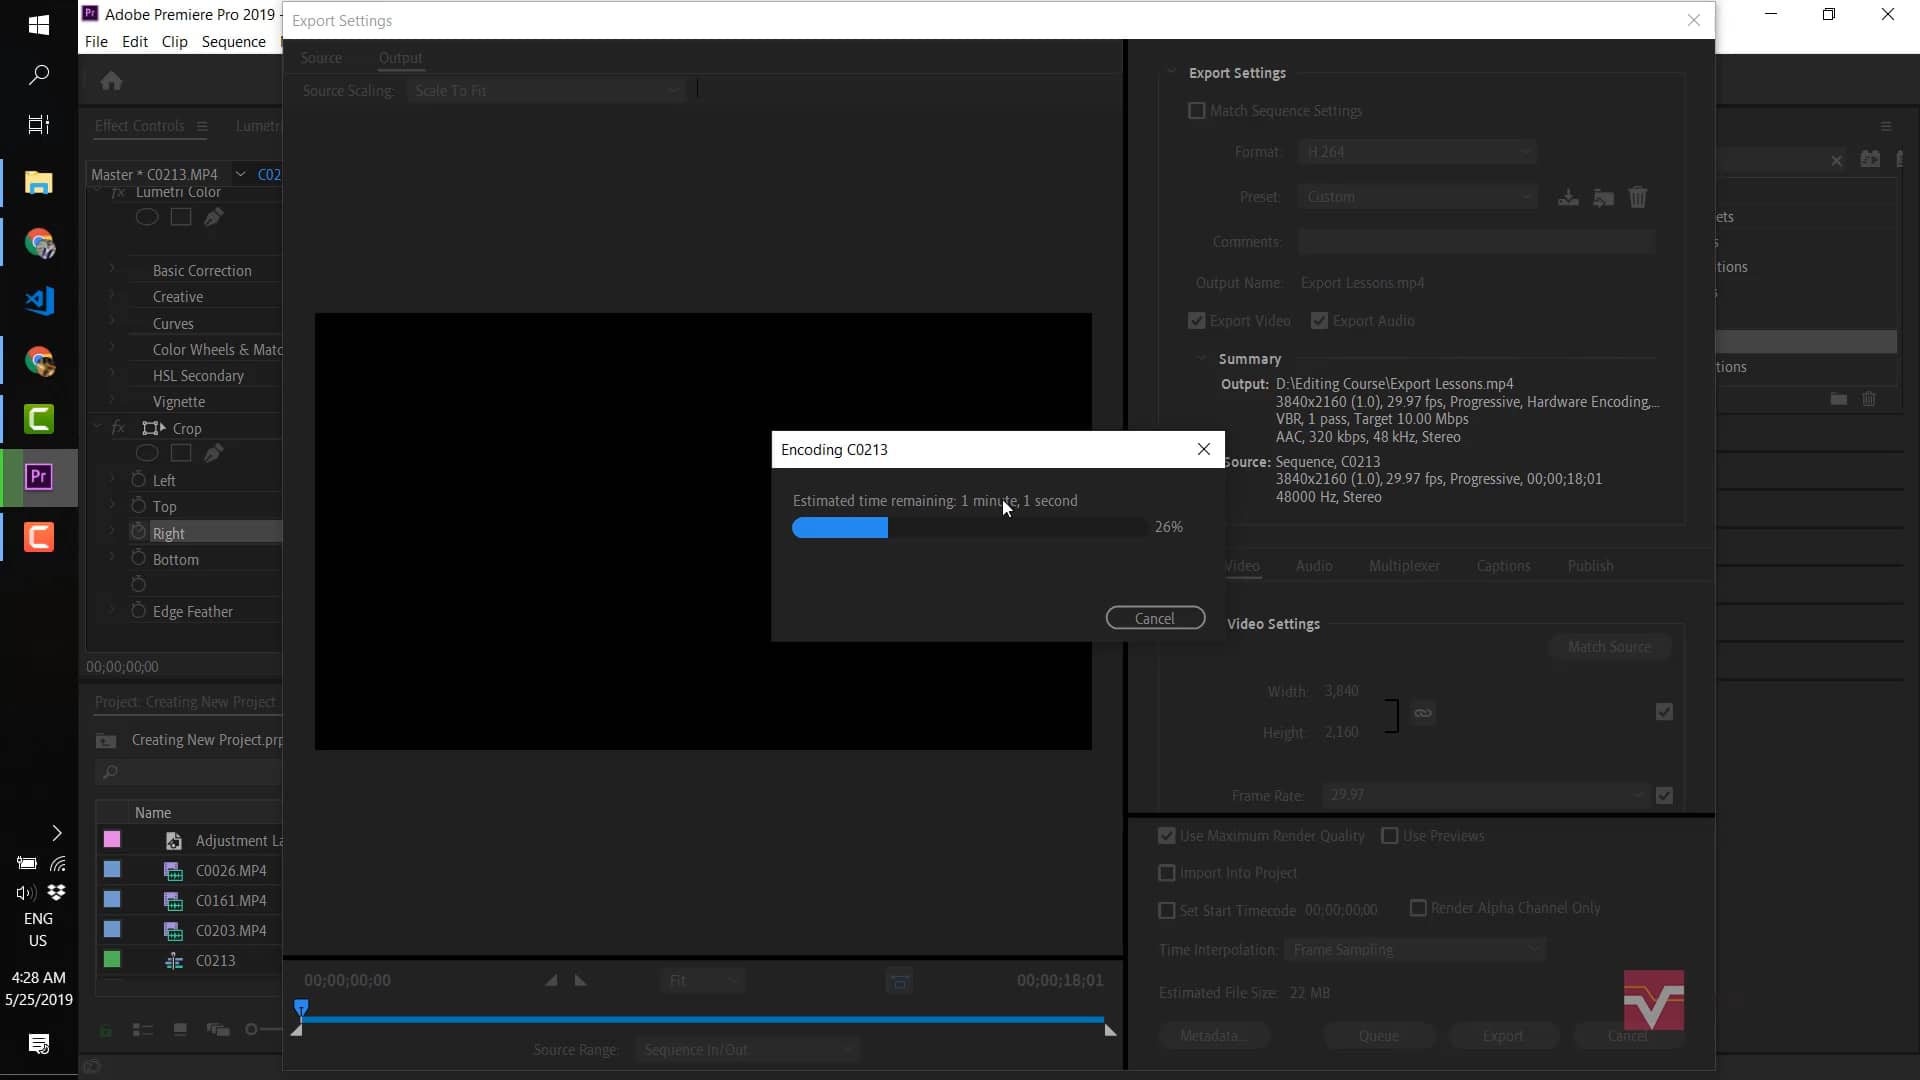Open Visual Studio Code from taskbar

coord(39,301)
